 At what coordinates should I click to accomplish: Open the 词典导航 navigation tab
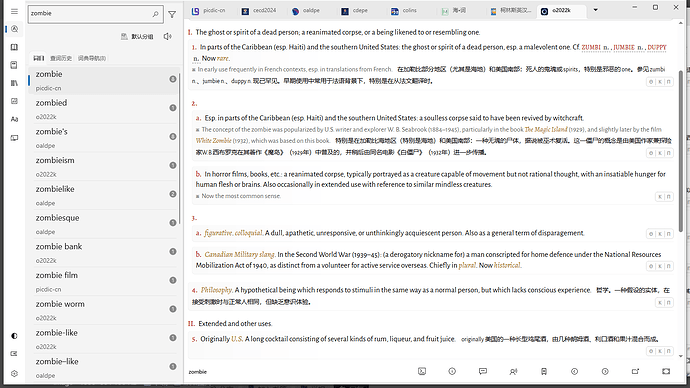pyautogui.click(x=92, y=58)
